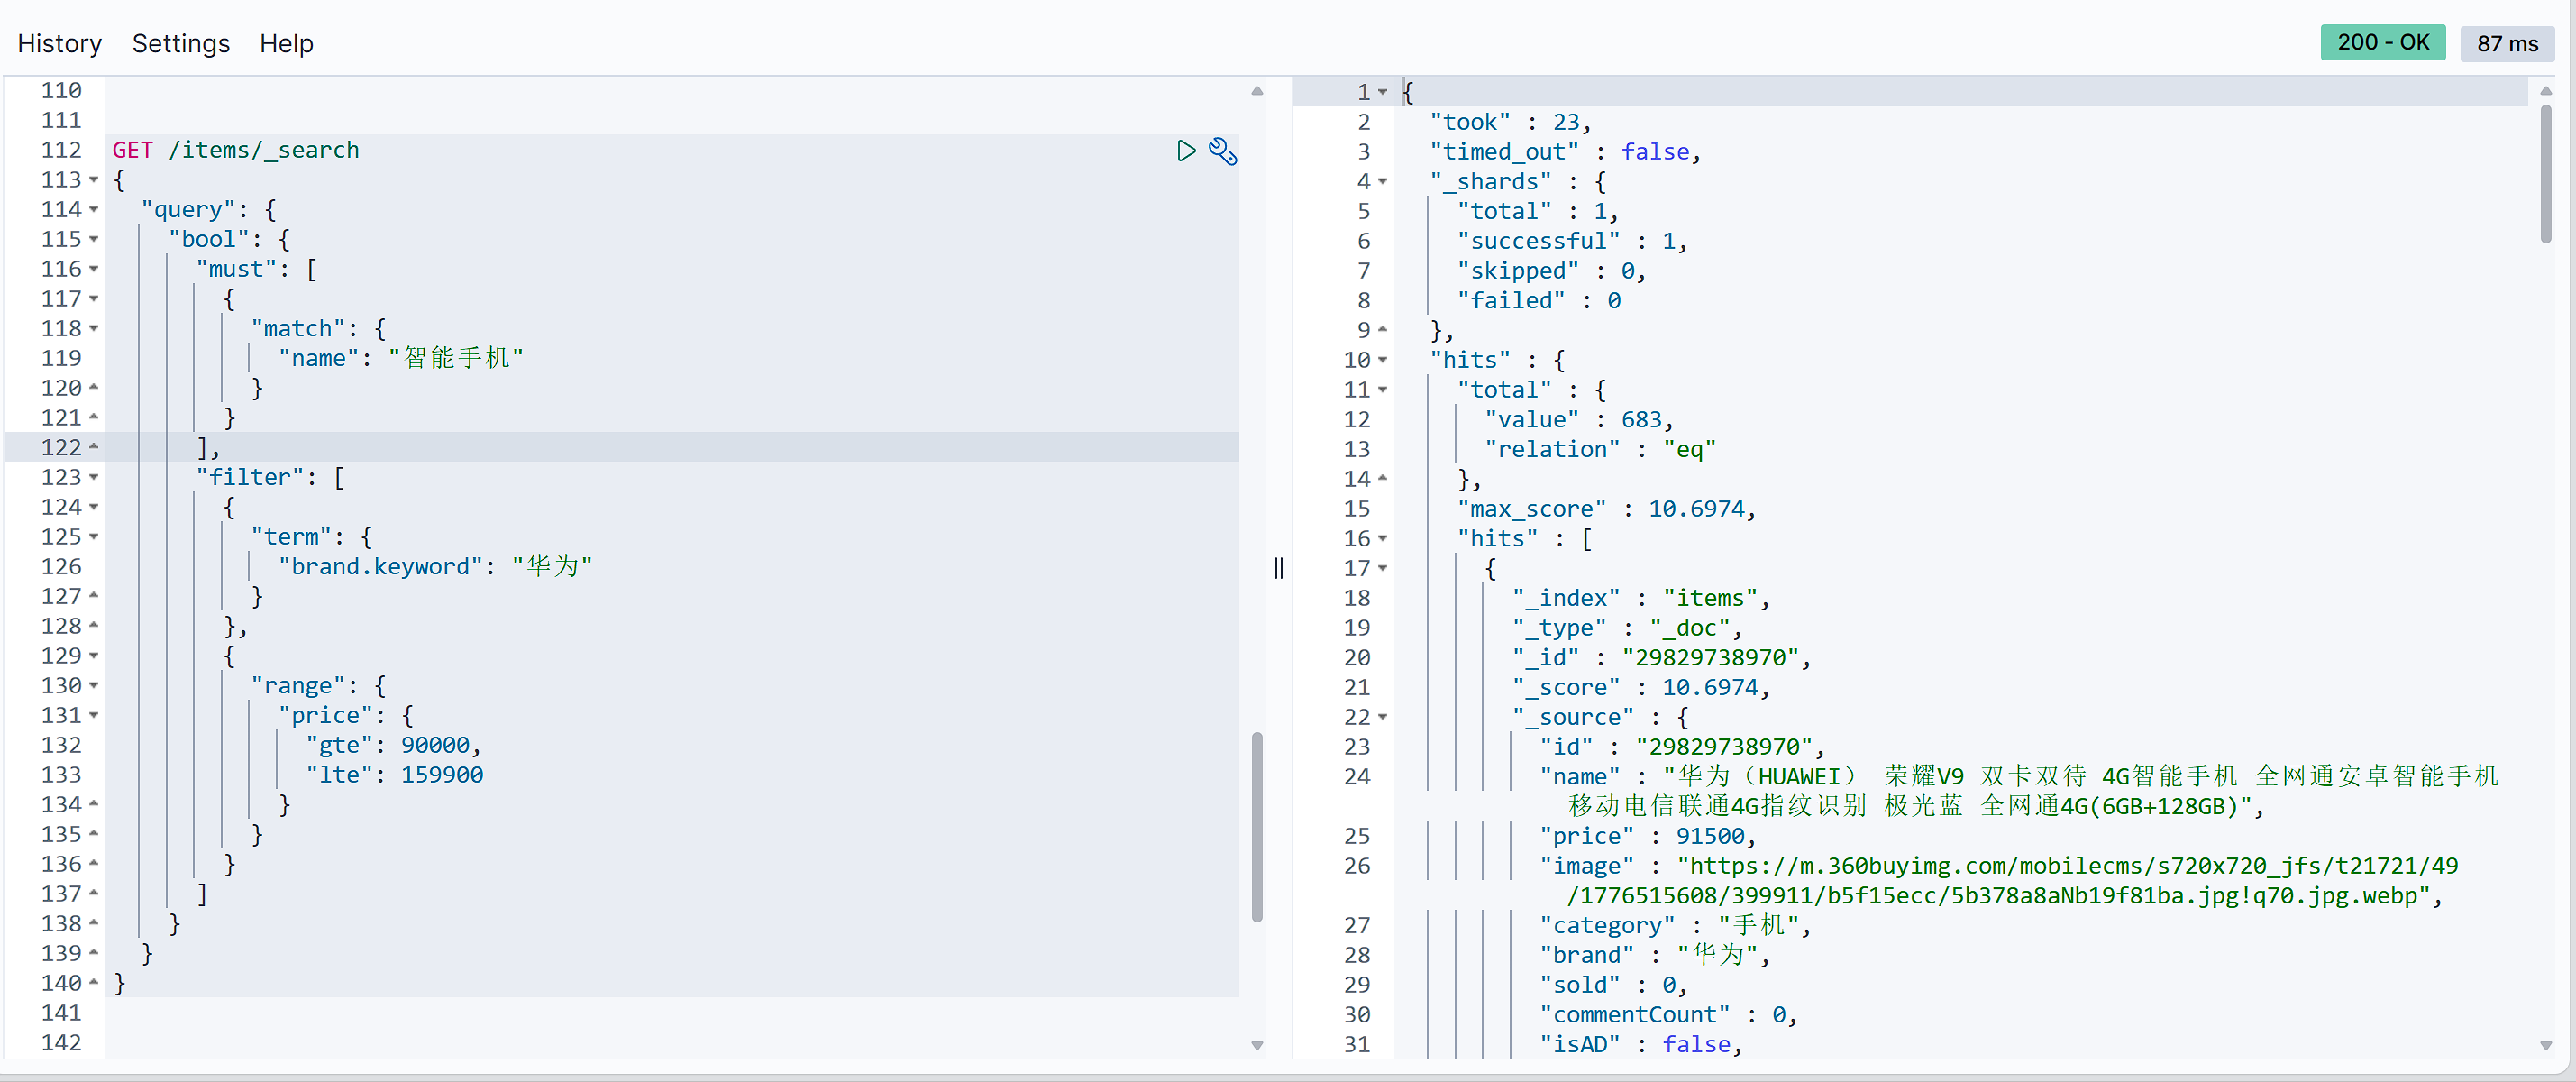This screenshot has height=1082, width=2576.
Task: Open the History menu
Action: coord(60,44)
